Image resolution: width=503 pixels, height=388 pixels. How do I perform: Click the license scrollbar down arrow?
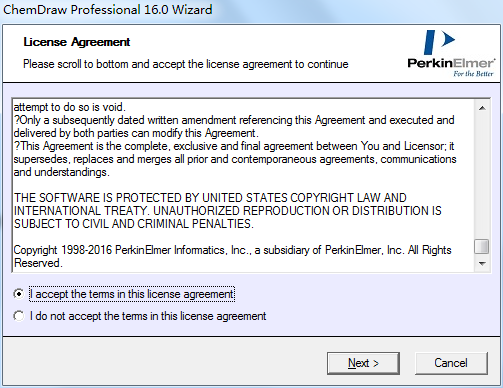tap(482, 263)
